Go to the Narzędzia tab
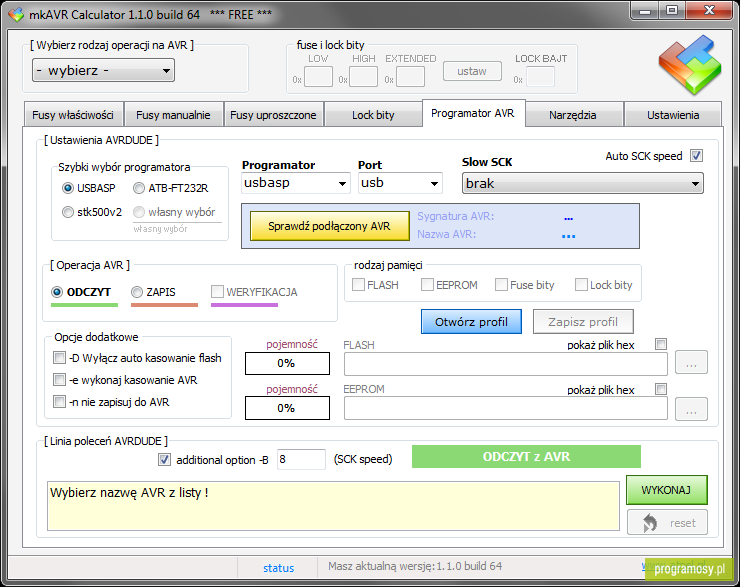740x587 pixels. [x=572, y=115]
